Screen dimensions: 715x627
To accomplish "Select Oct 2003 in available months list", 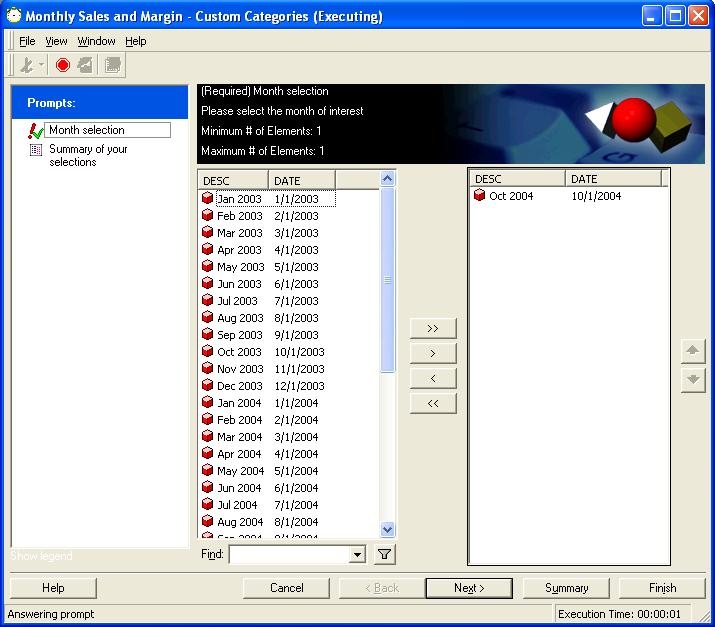I will [239, 352].
